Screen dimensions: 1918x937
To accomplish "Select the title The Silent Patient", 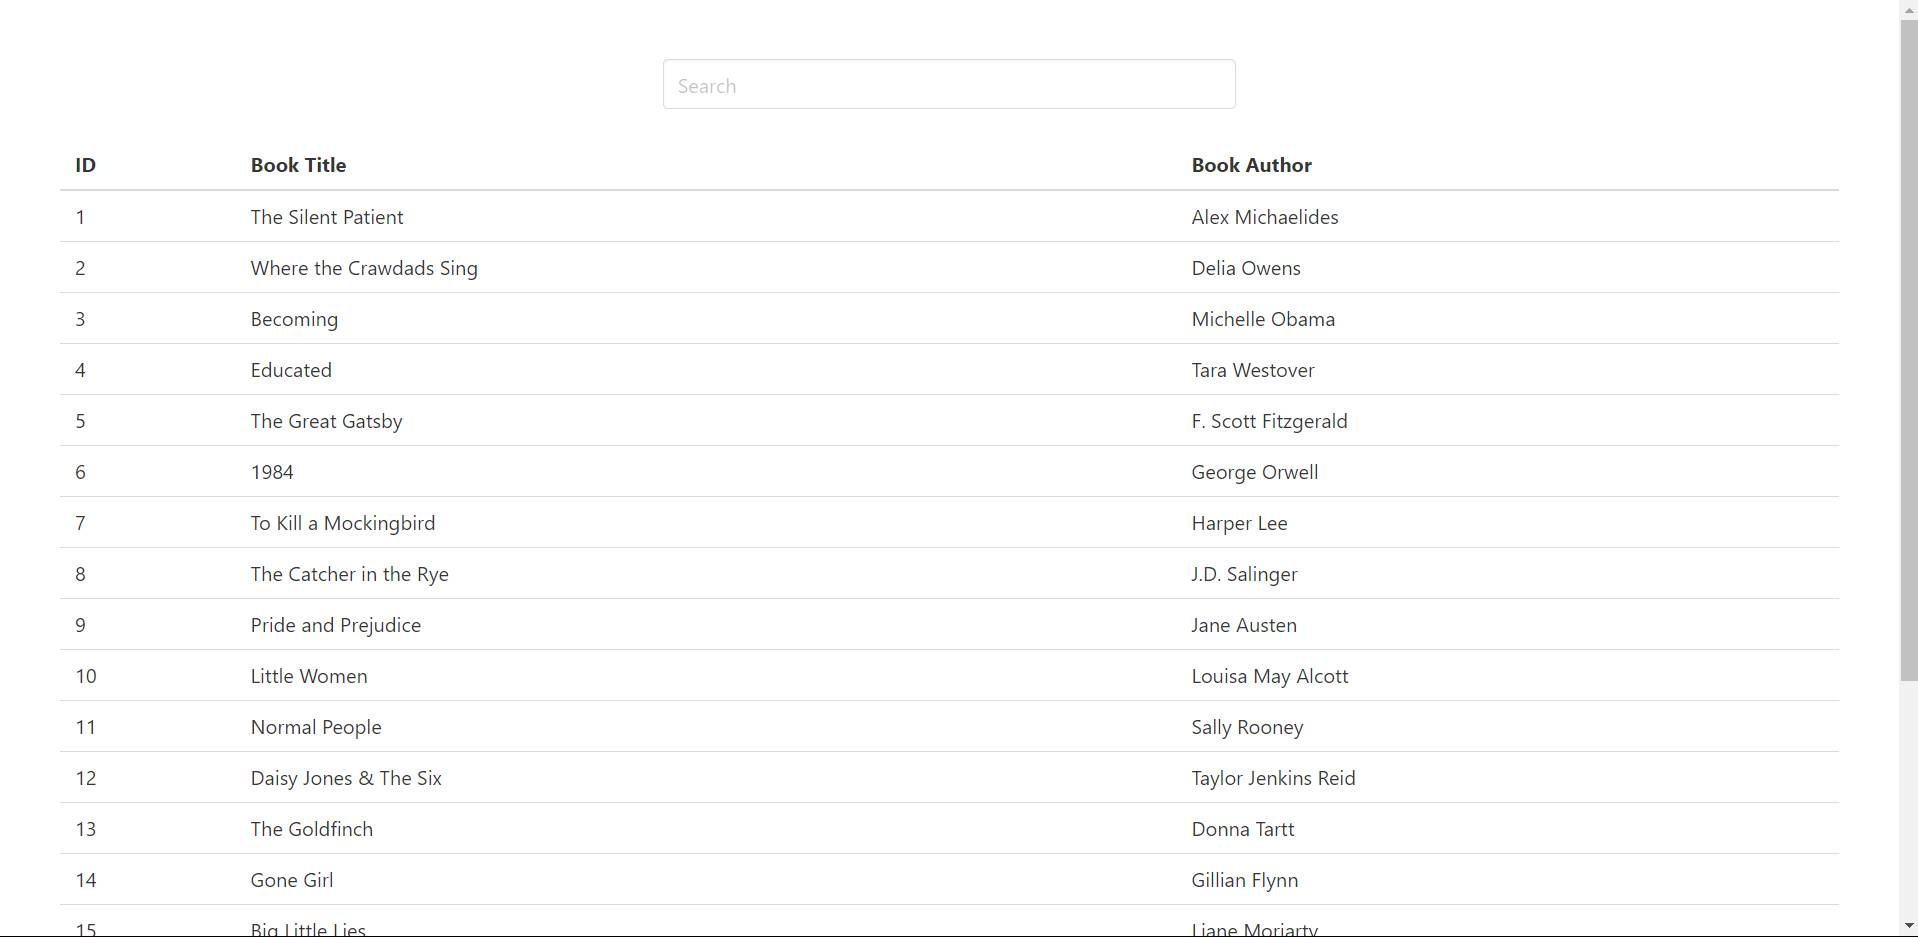I will [327, 217].
